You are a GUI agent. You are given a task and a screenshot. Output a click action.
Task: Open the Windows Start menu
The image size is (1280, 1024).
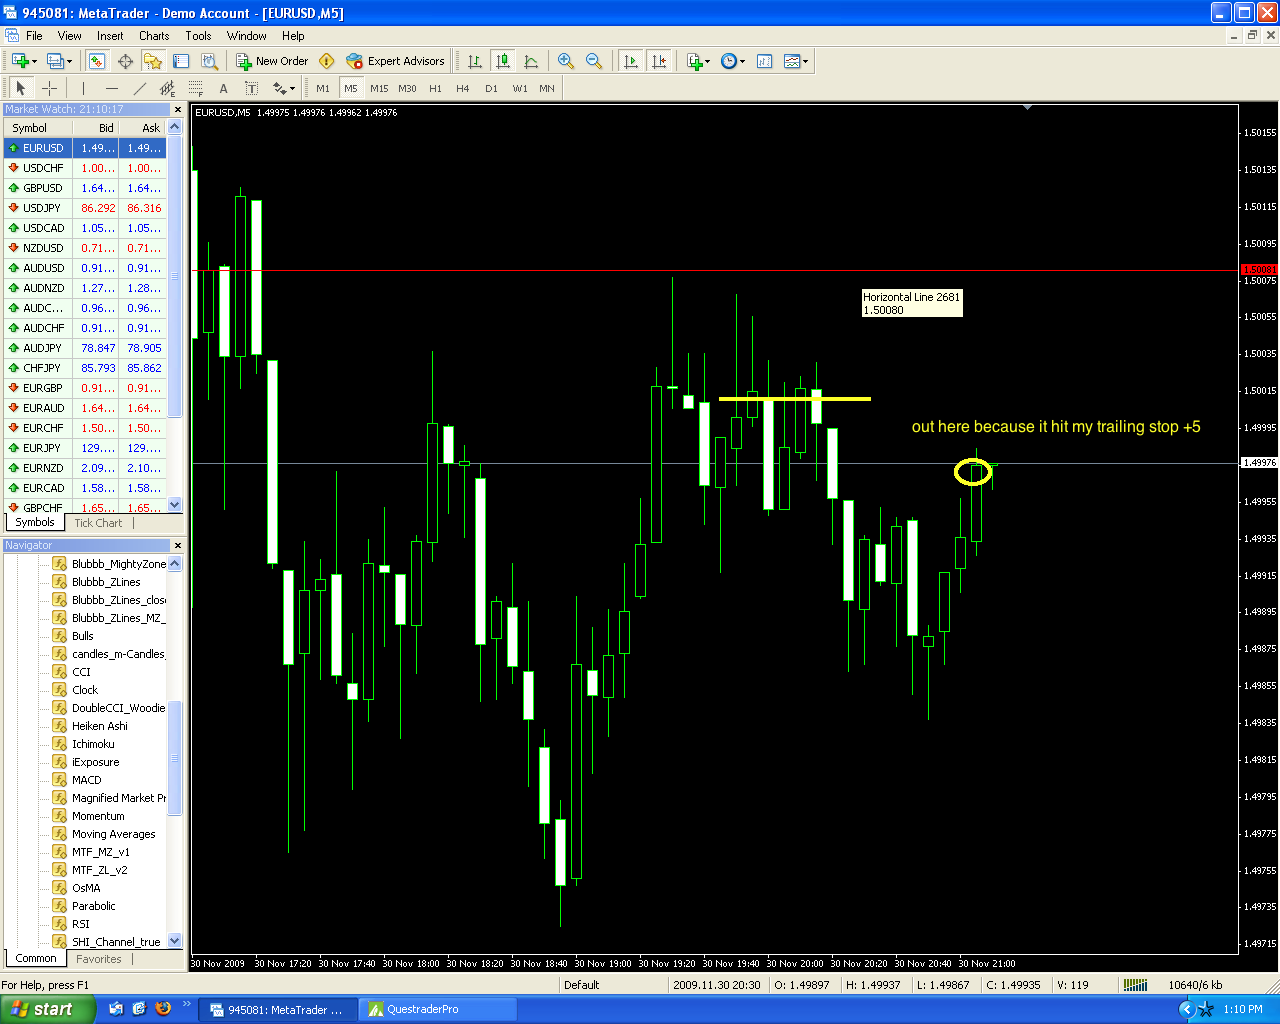[x=47, y=1009]
